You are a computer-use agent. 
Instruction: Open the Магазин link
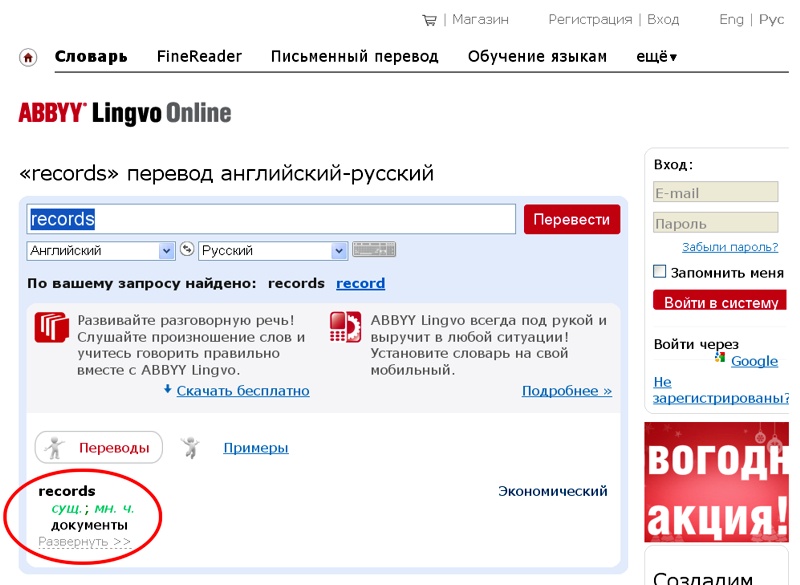tap(480, 19)
